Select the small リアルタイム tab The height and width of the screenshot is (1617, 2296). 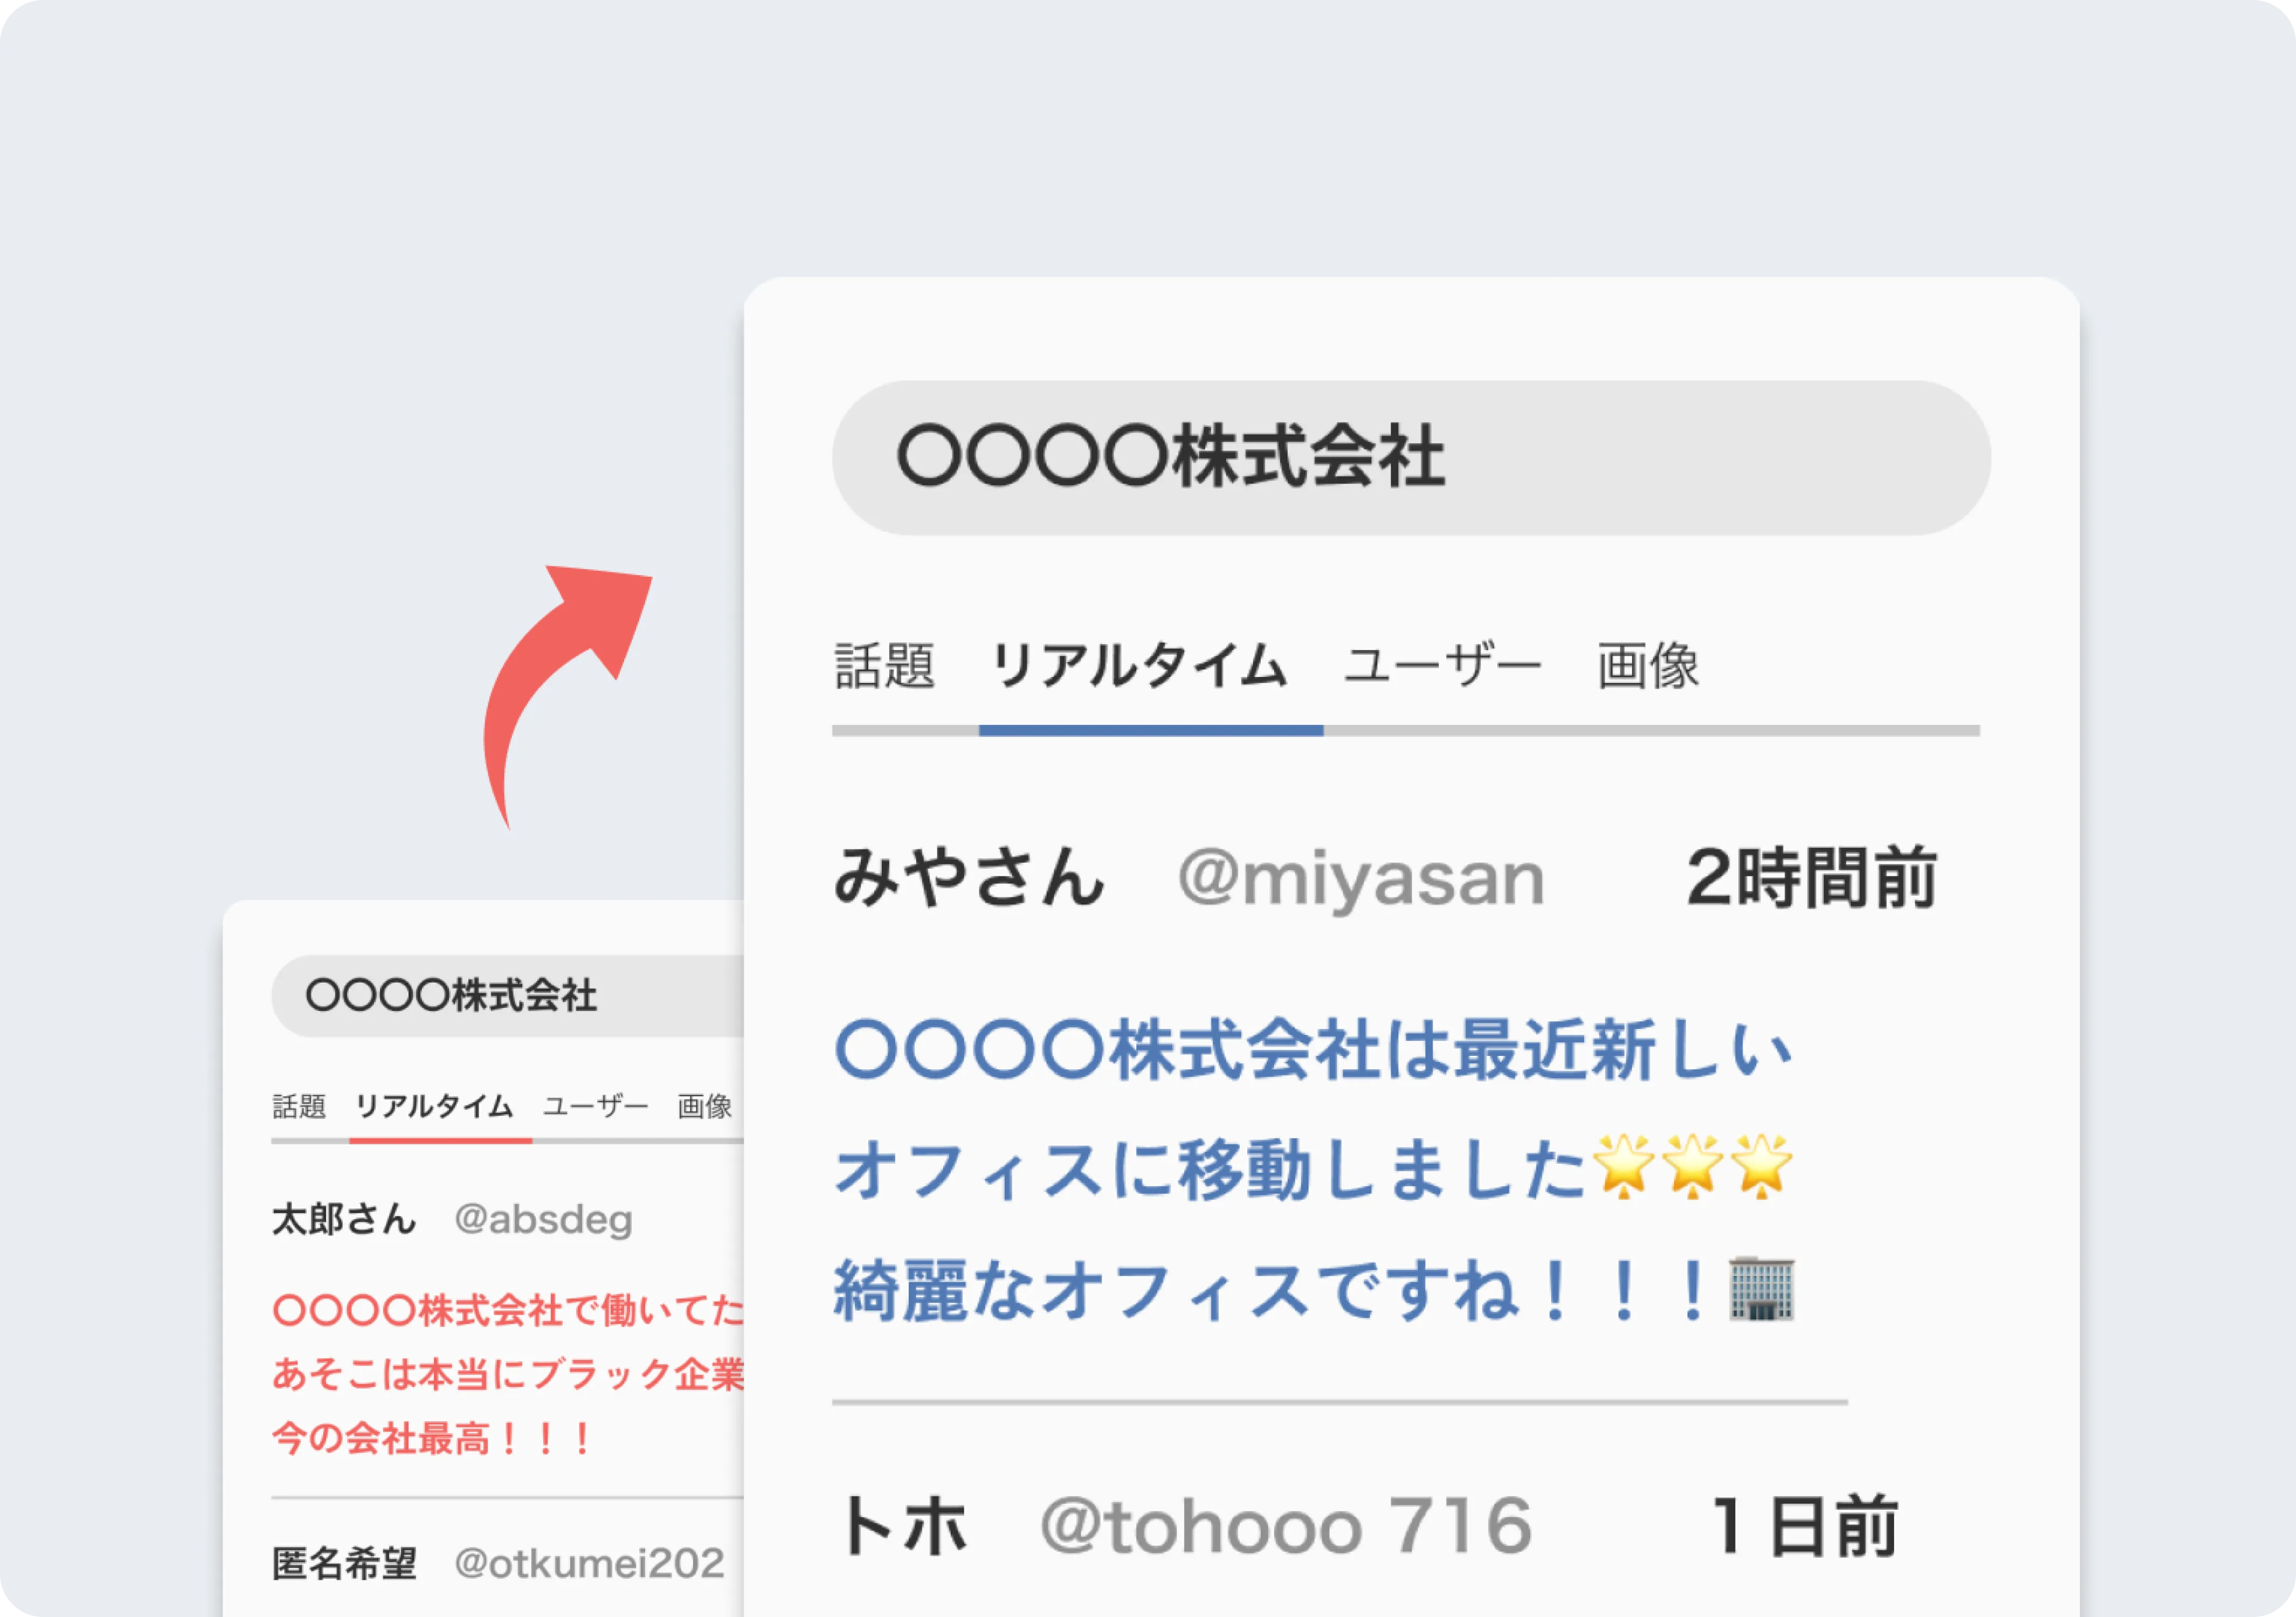[434, 1107]
